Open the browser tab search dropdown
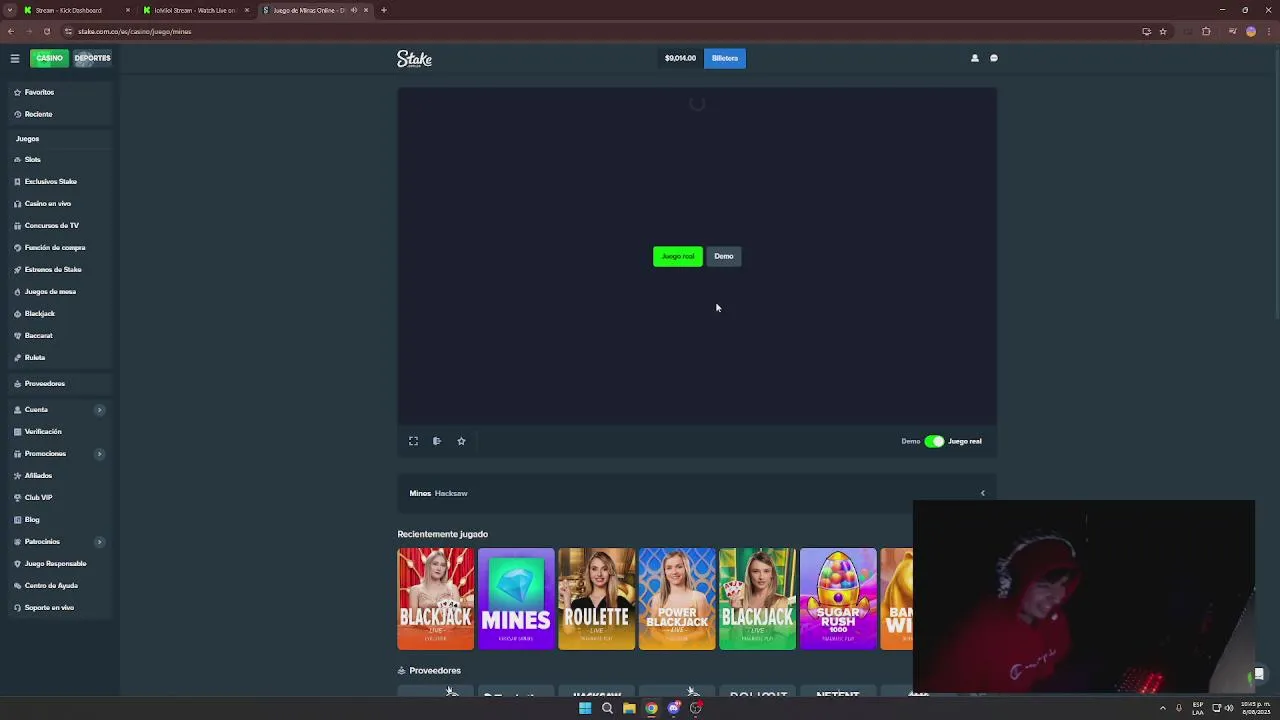Viewport: 1280px width, 720px height. [x=10, y=10]
